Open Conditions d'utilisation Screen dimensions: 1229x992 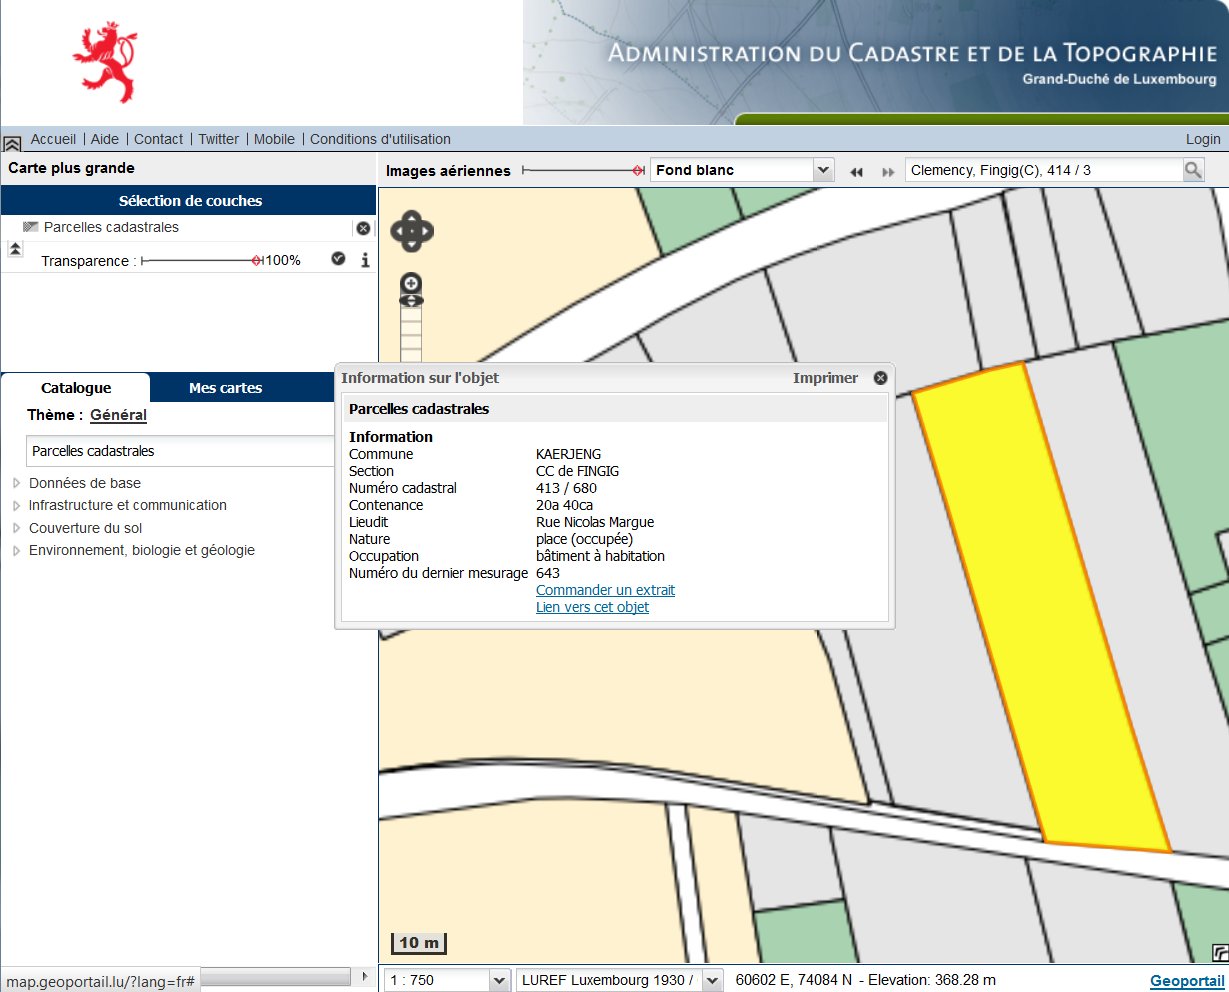(380, 139)
